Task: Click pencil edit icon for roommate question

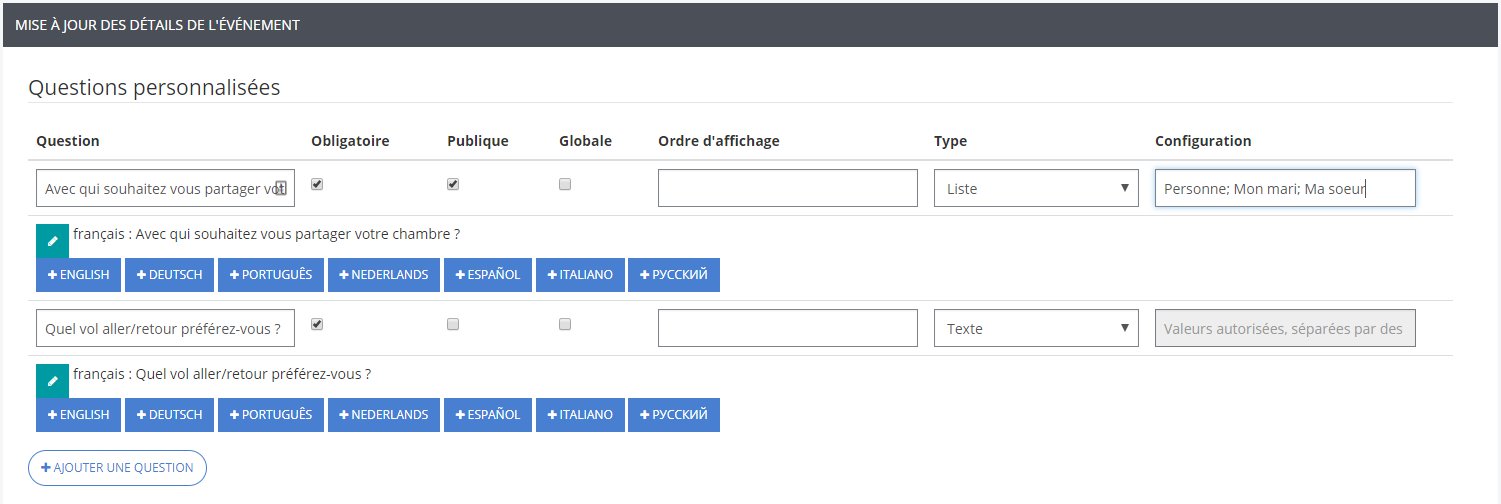Action: [x=53, y=241]
